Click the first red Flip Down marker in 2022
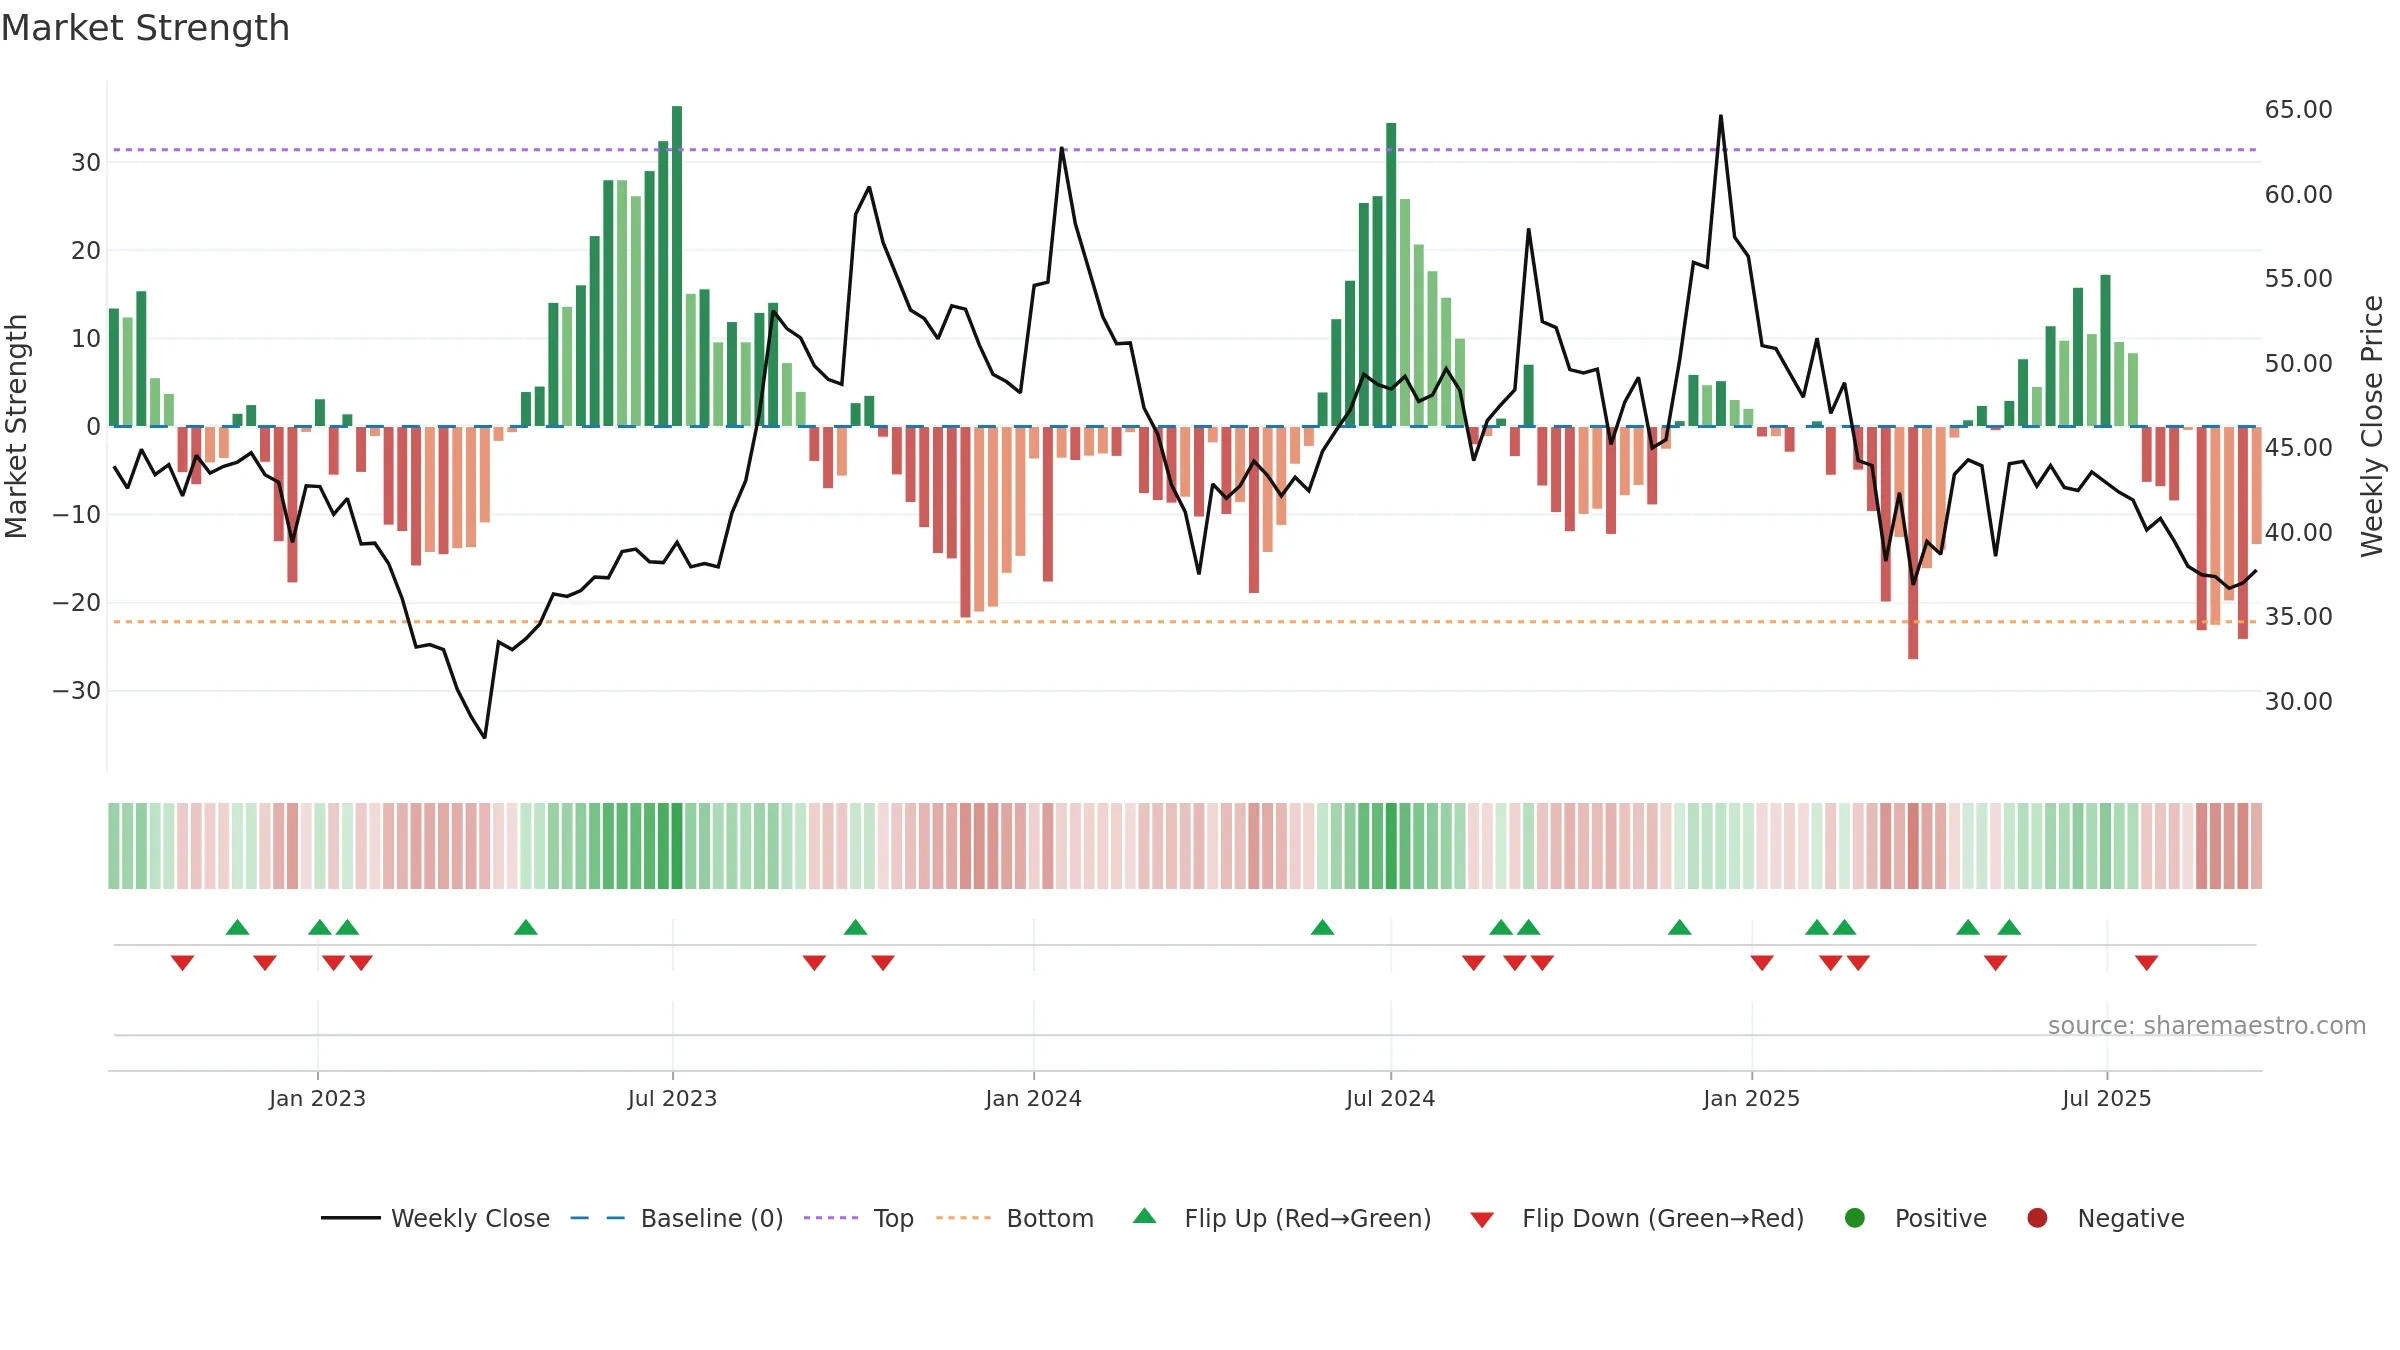The width and height of the screenshot is (2400, 1350). (x=182, y=963)
